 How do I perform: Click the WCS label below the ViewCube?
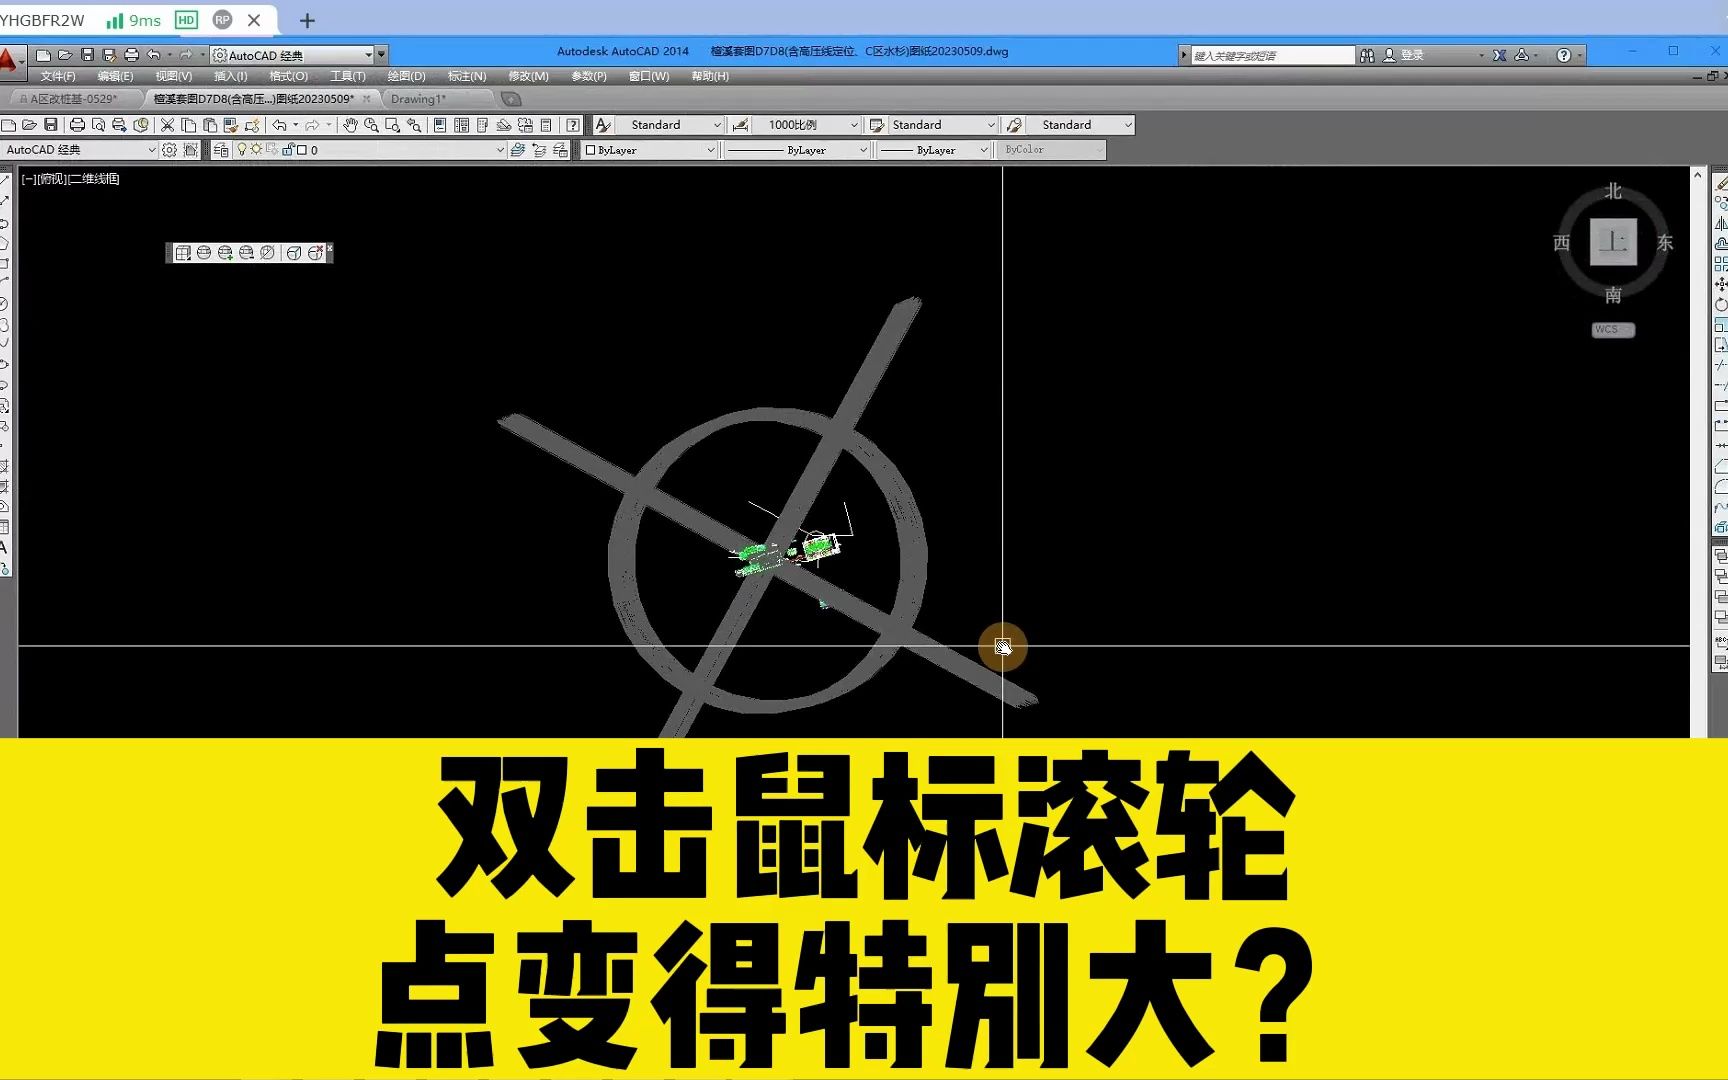coord(1612,329)
